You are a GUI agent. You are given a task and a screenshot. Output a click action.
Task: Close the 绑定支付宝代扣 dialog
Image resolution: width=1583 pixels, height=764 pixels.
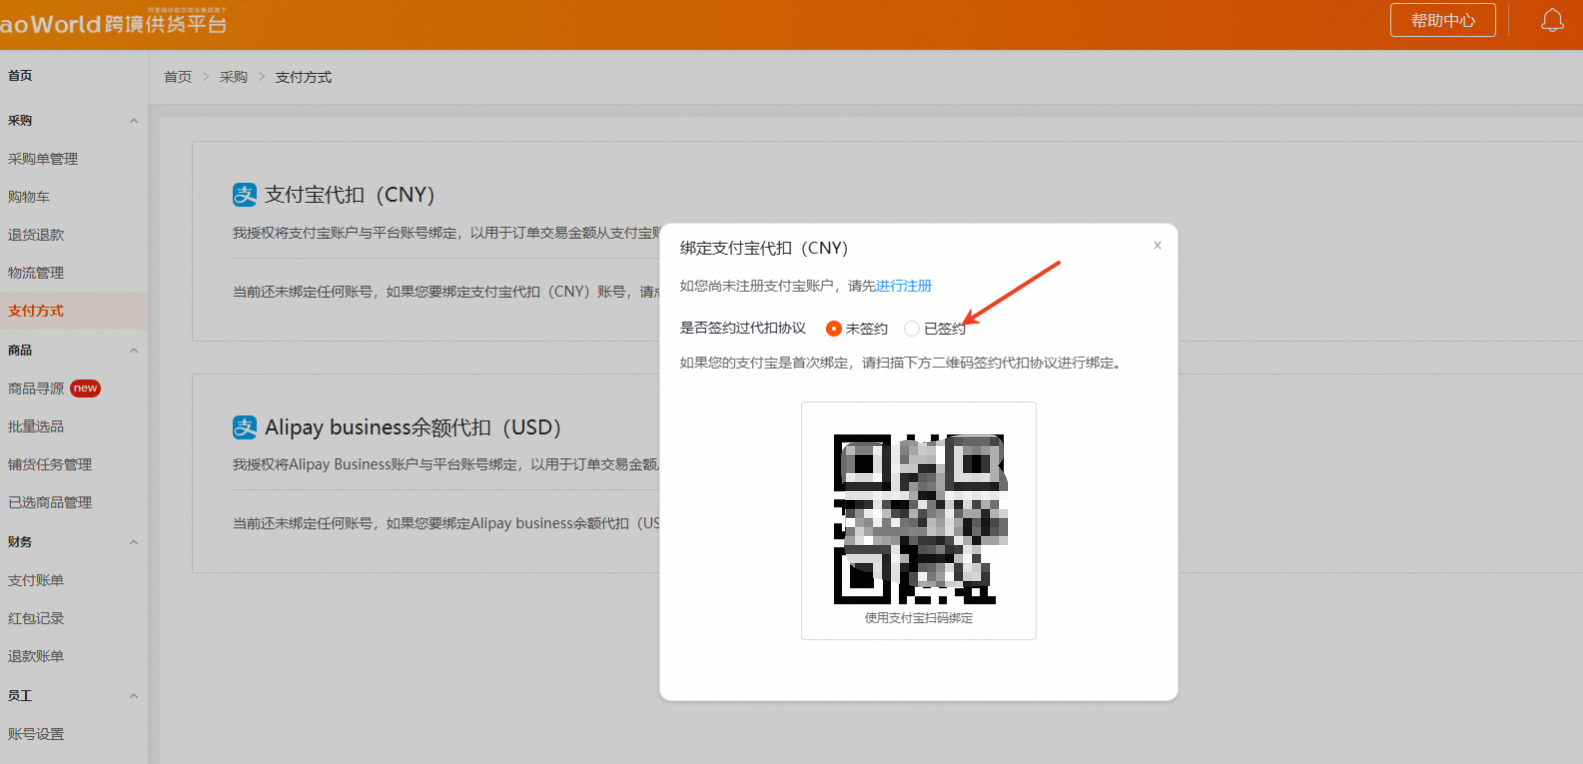click(x=1157, y=245)
